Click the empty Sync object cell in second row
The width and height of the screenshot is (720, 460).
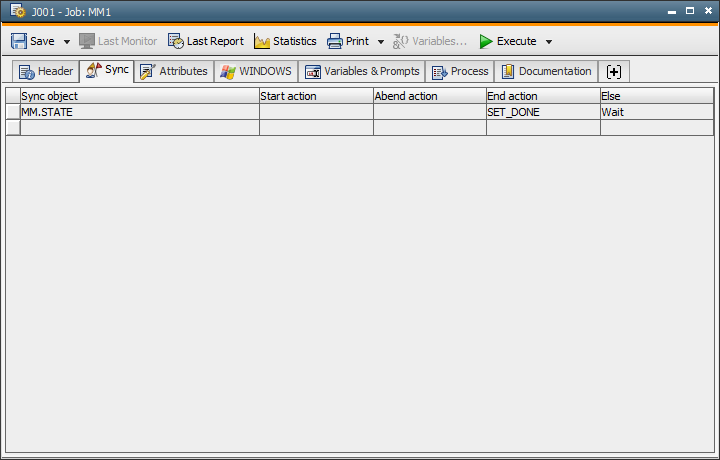140,128
